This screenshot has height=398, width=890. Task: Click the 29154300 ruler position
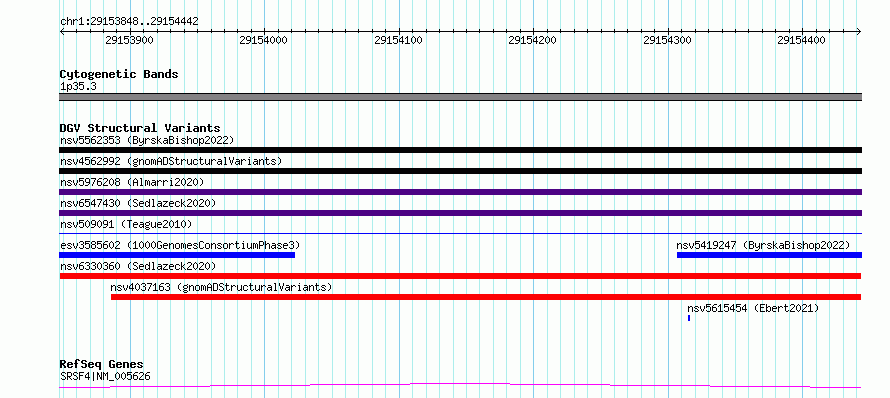click(x=668, y=40)
